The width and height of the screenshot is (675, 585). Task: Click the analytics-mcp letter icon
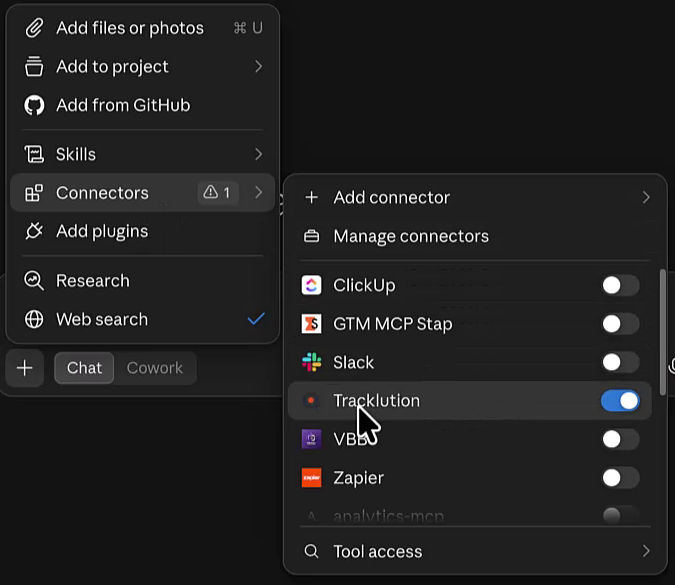pyautogui.click(x=312, y=516)
